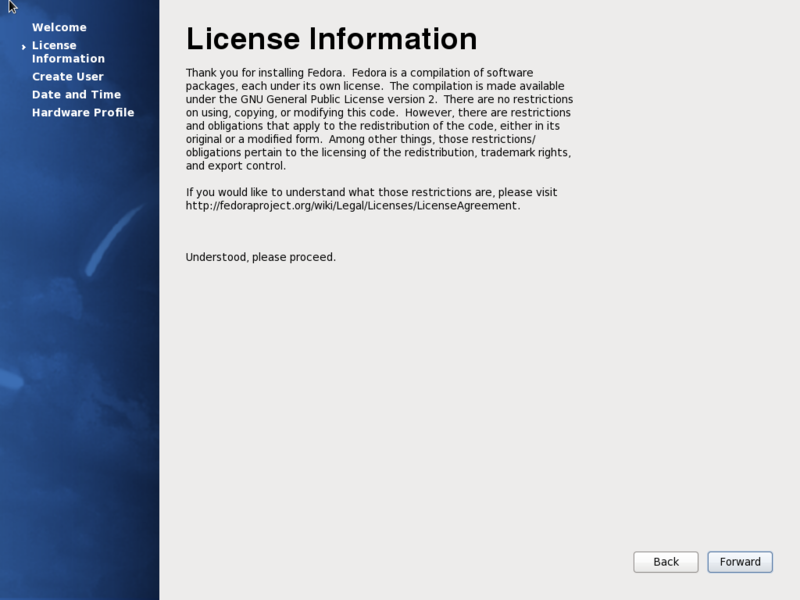Click 'Understood, please proceed.' text

(261, 257)
